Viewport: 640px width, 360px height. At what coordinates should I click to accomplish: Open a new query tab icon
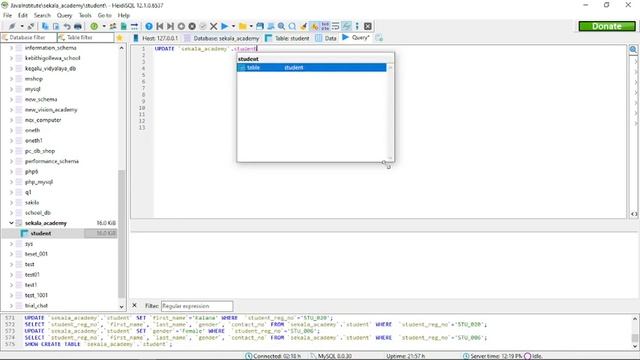[x=379, y=38]
